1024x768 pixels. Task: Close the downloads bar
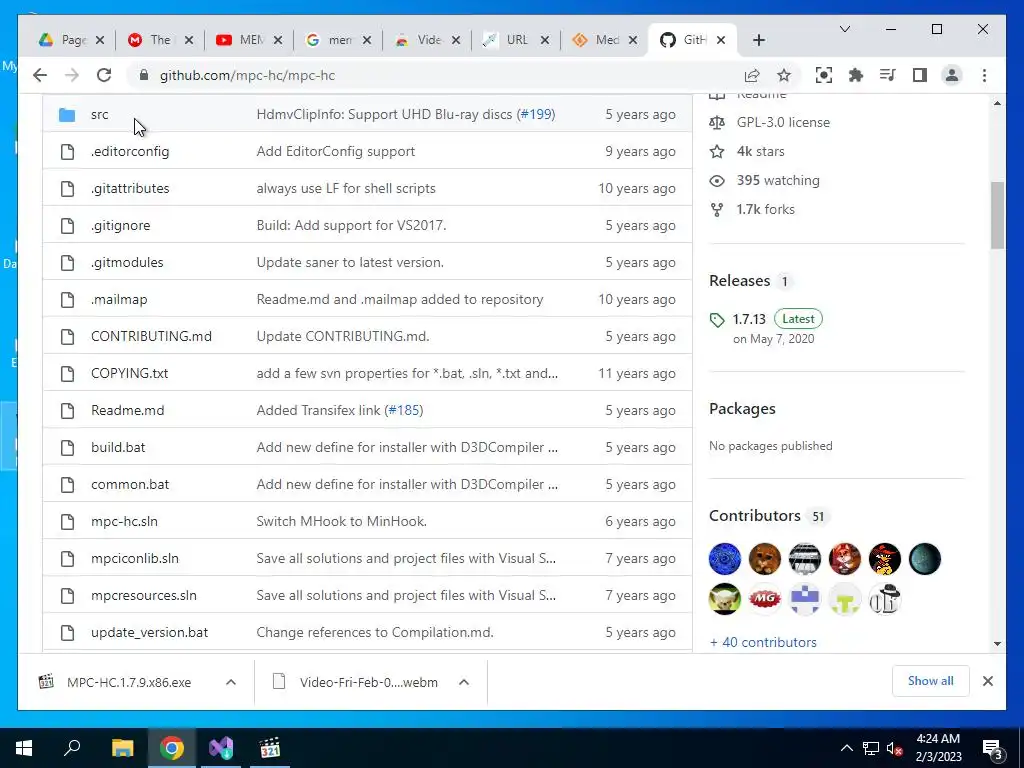tap(987, 681)
